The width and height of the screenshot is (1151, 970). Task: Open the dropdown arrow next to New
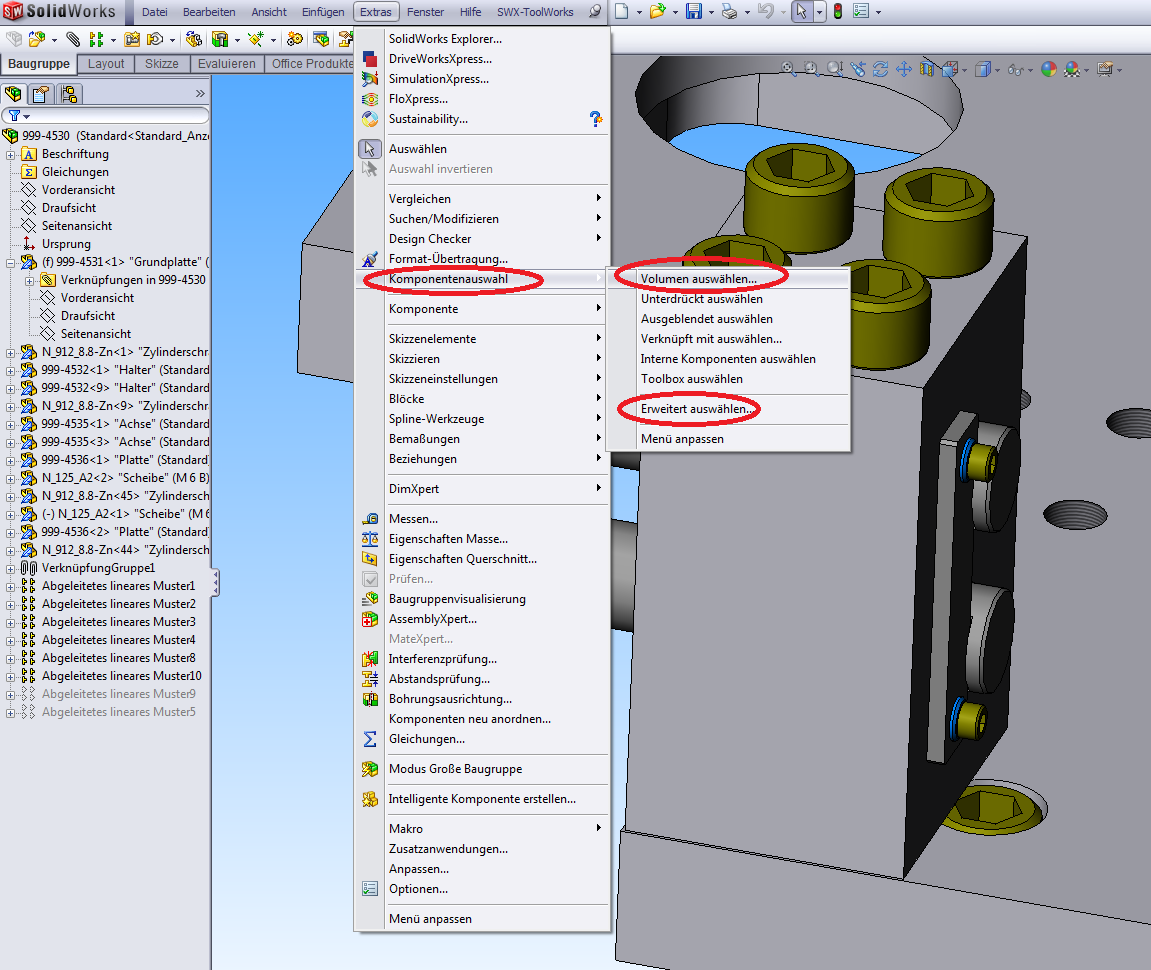(x=639, y=12)
